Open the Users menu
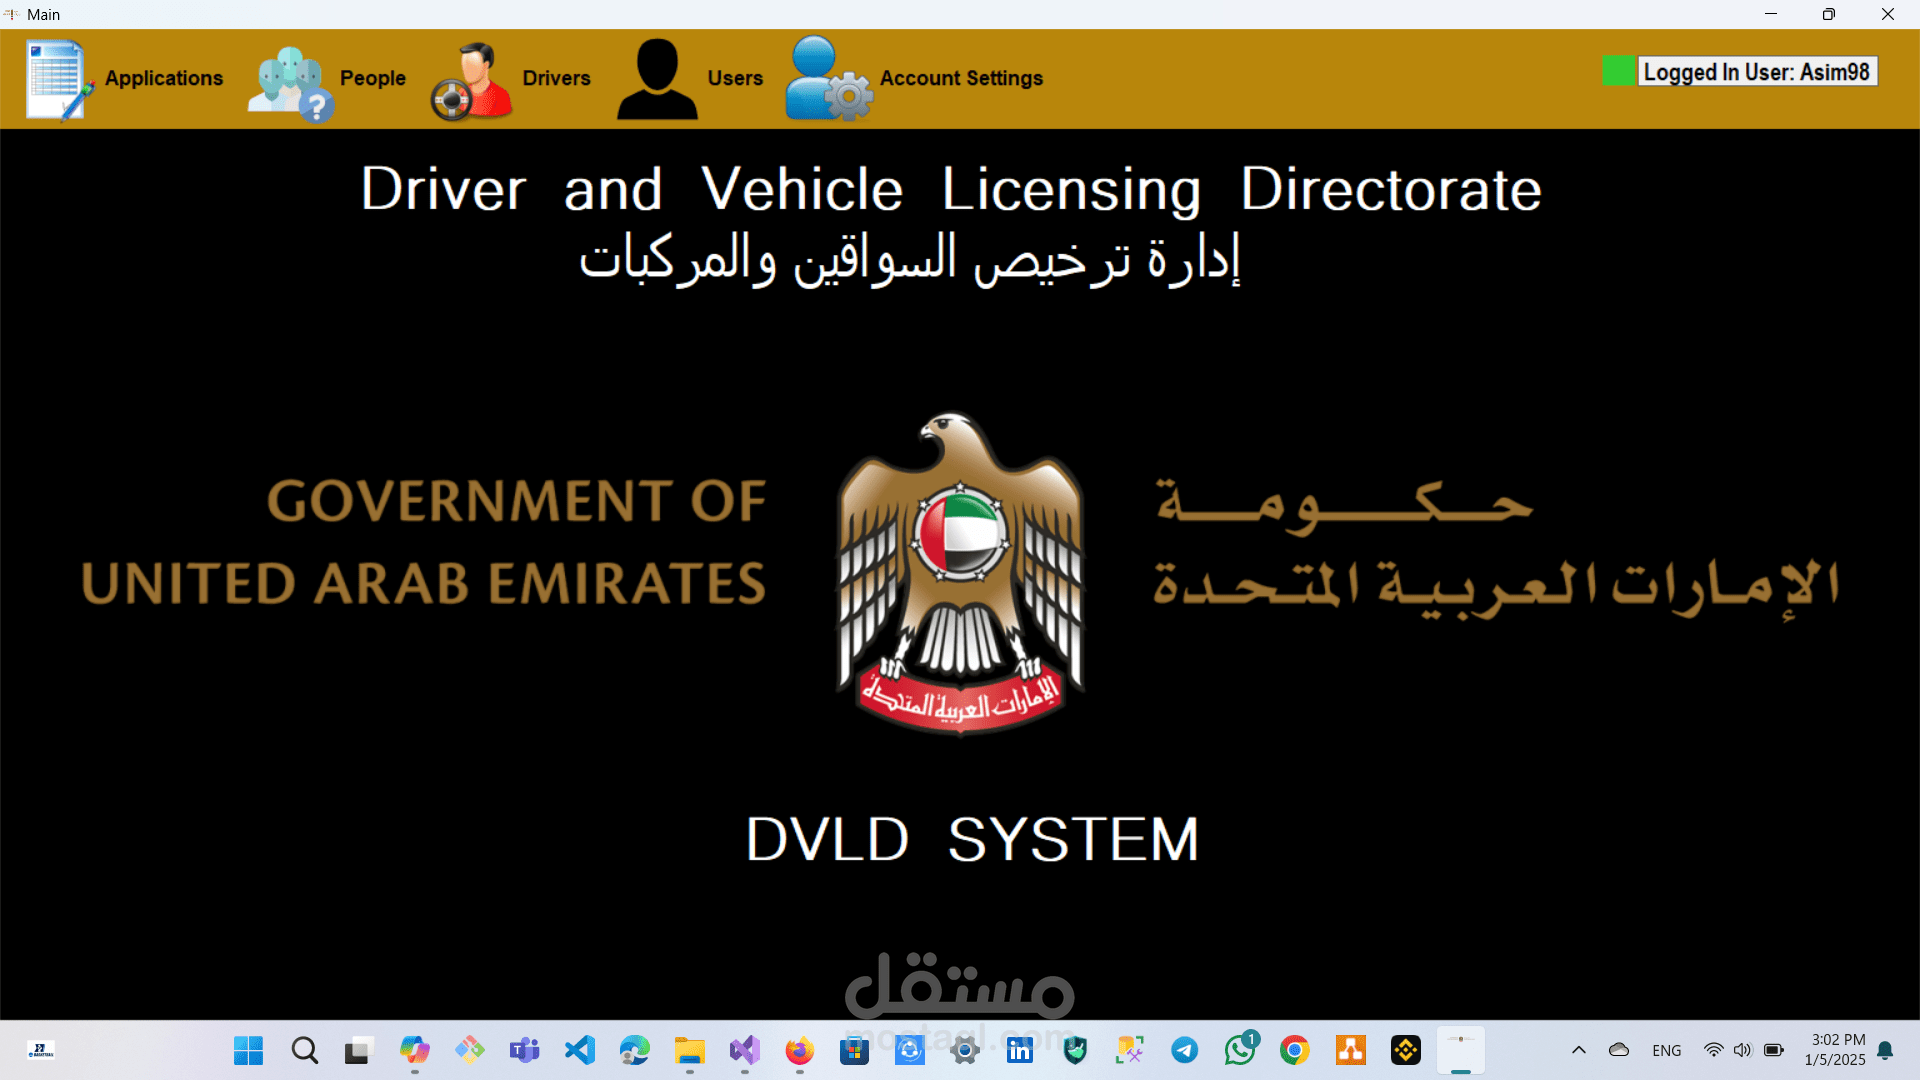Screen dimensions: 1920x1080 [690, 79]
